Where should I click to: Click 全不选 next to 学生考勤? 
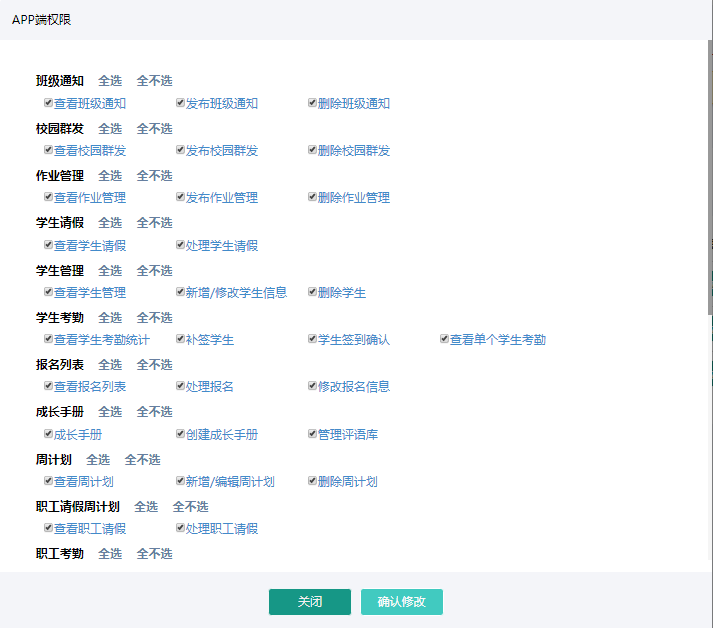point(155,317)
